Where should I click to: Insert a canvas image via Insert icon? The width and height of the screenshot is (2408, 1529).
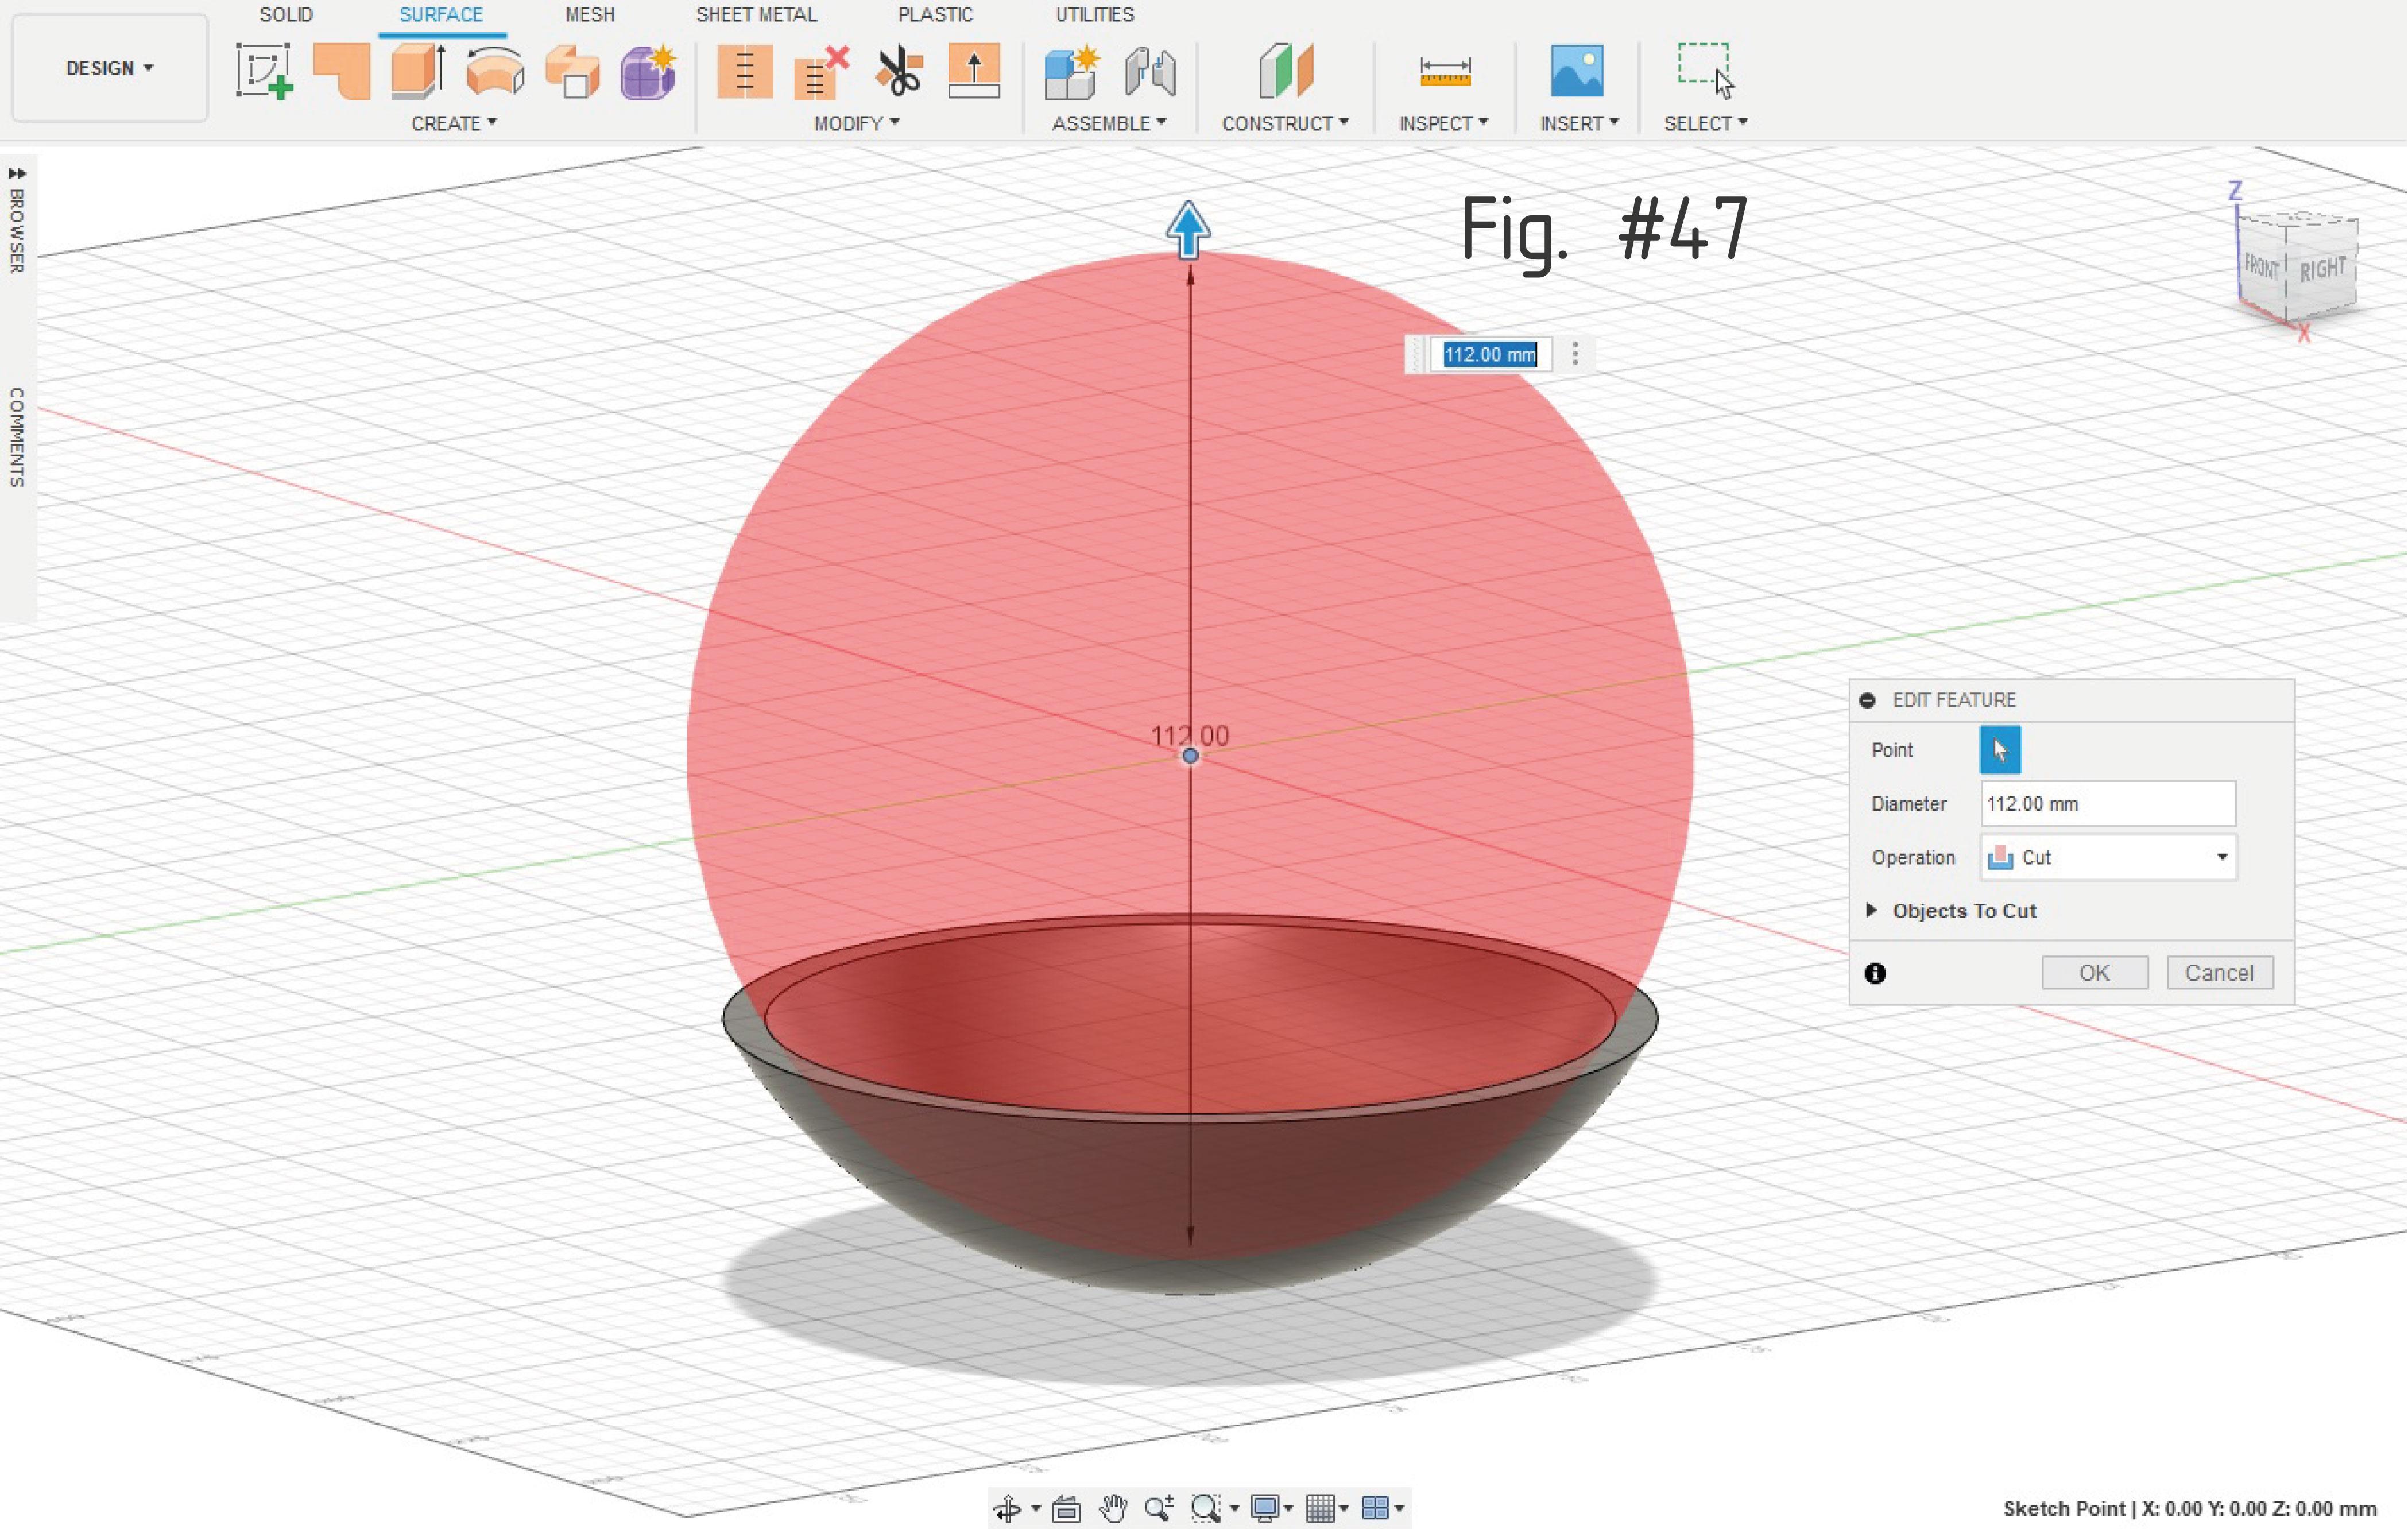(1578, 70)
